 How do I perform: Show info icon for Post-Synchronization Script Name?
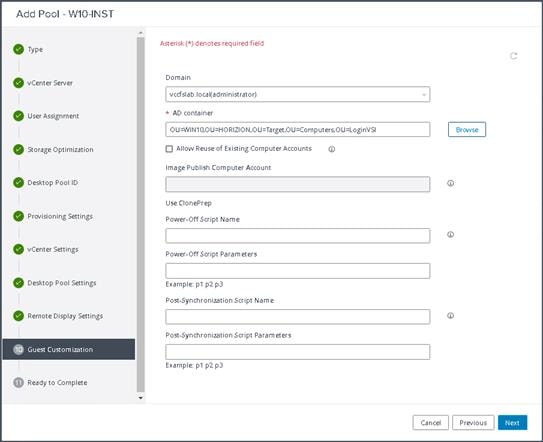pos(450,316)
